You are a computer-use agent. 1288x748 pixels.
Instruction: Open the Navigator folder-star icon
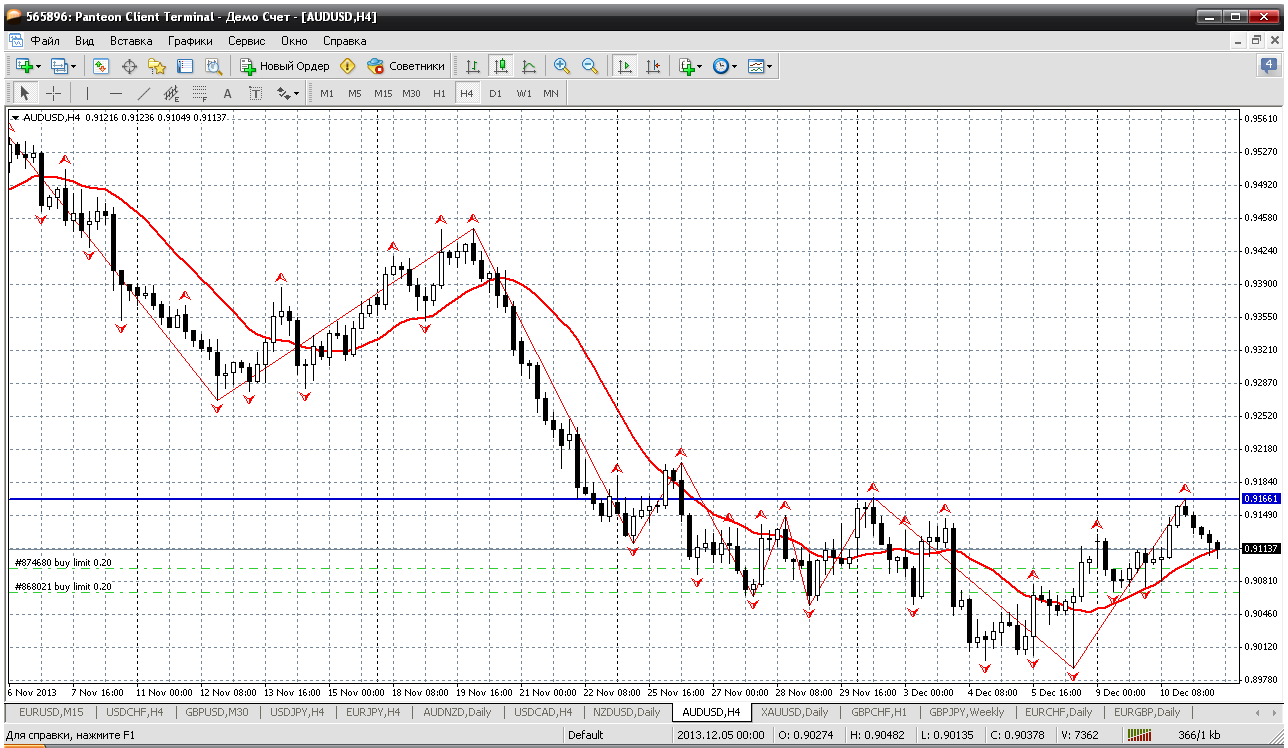157,66
